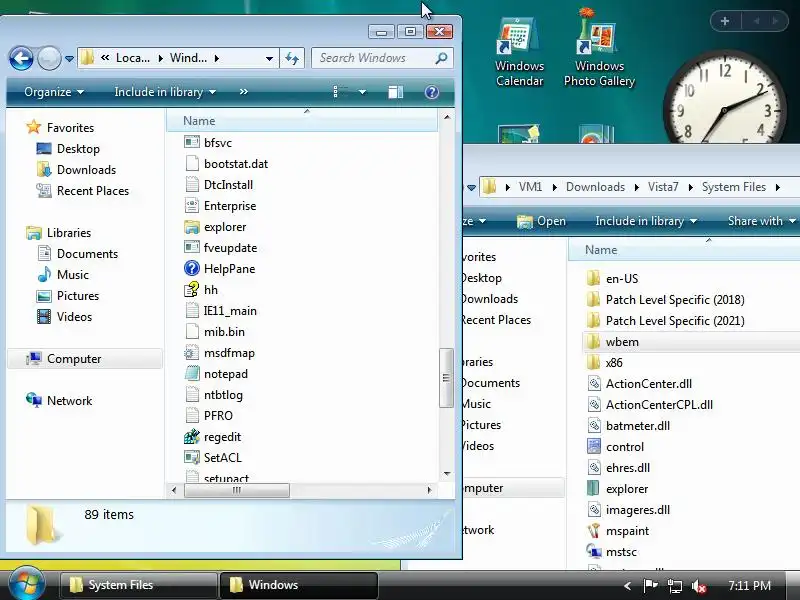800x600 pixels.
Task: Open Include in library menu in front window
Action: pos(165,92)
